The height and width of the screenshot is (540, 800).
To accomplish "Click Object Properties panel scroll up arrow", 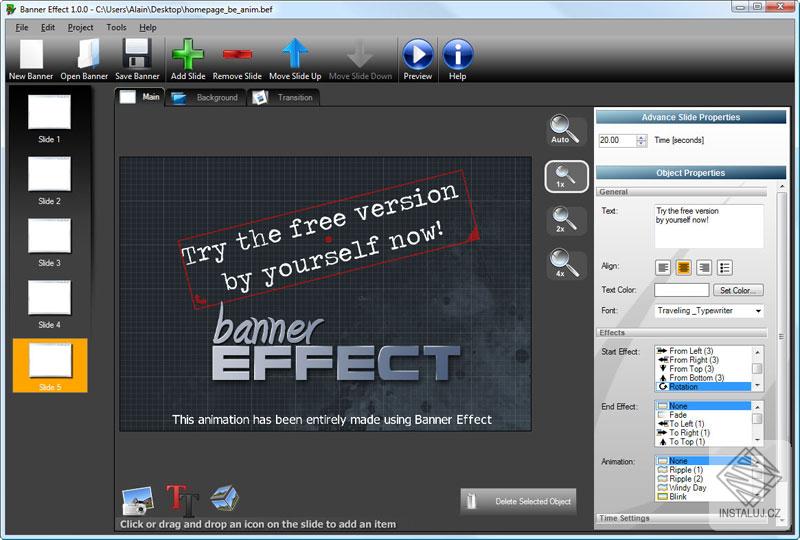I will (x=782, y=187).
